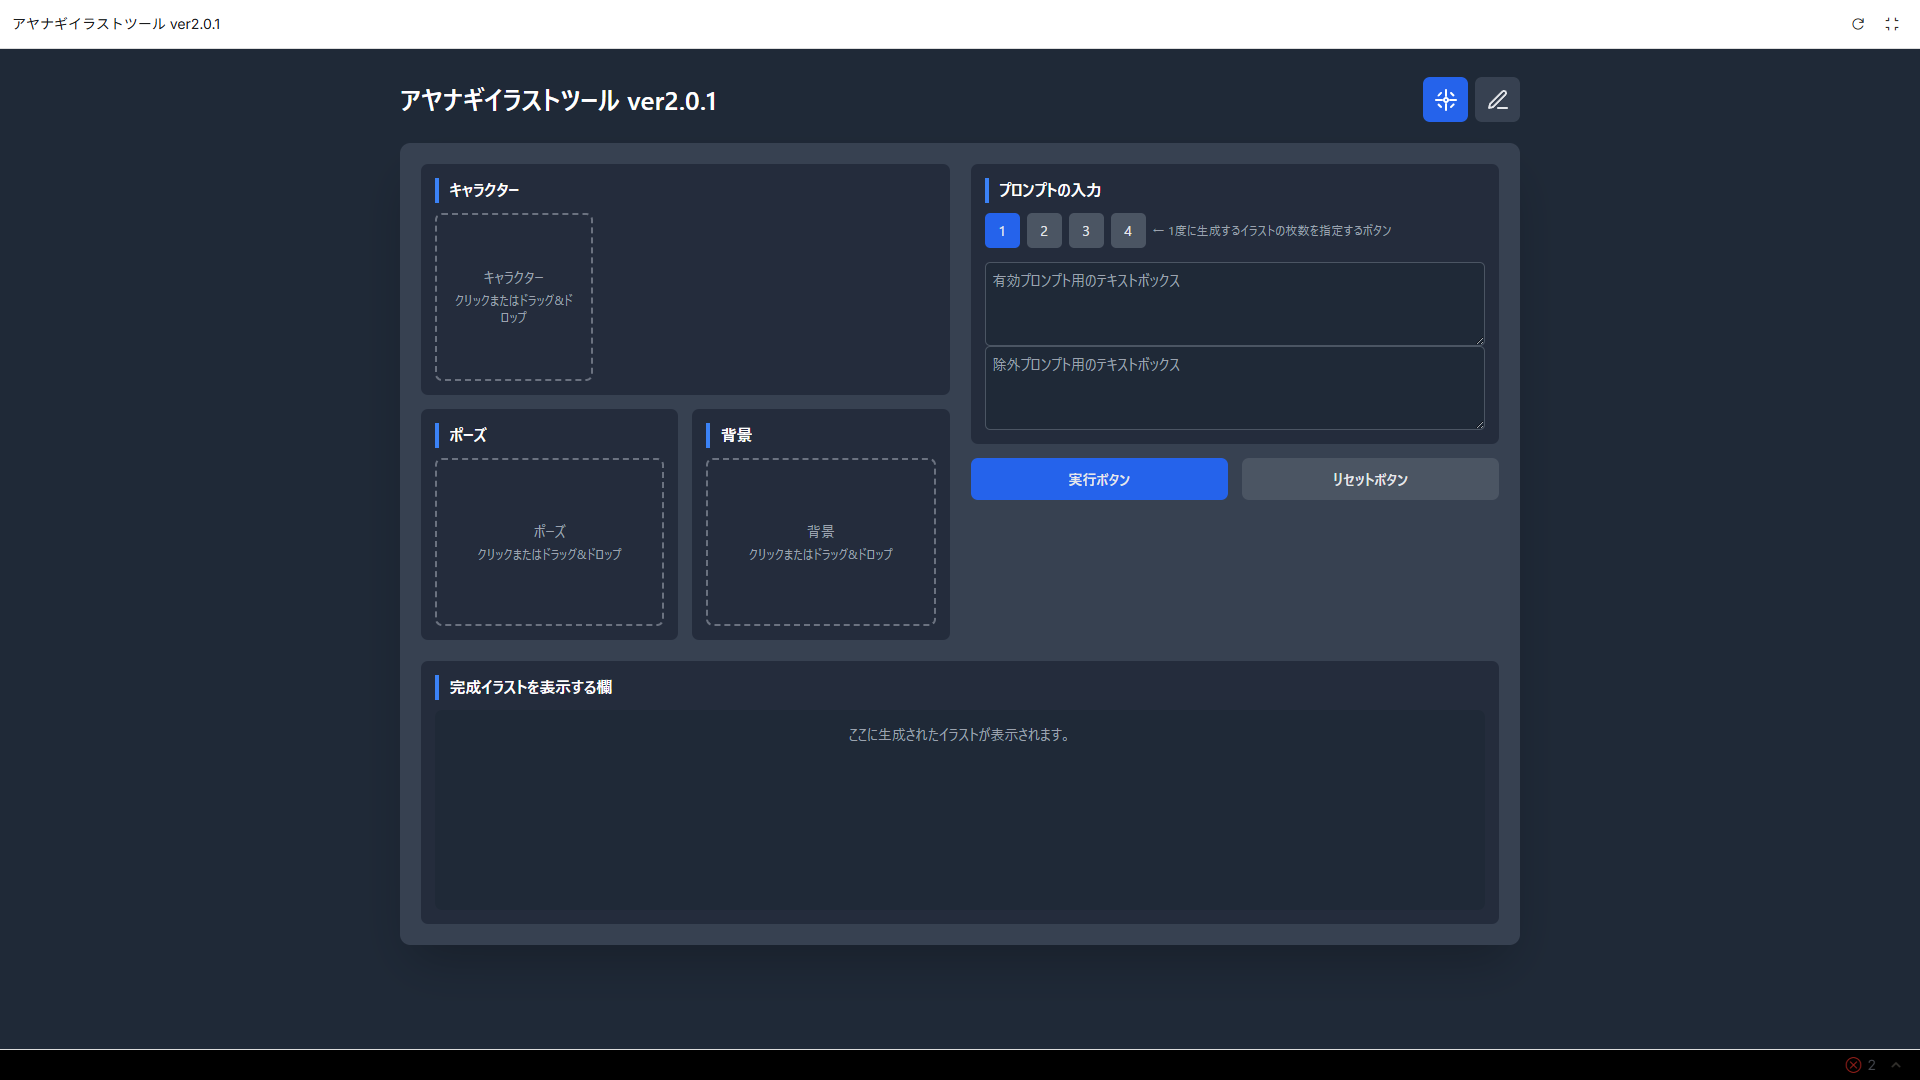
Task: Click the ポーズ image upload drop zone
Action: (x=549, y=542)
